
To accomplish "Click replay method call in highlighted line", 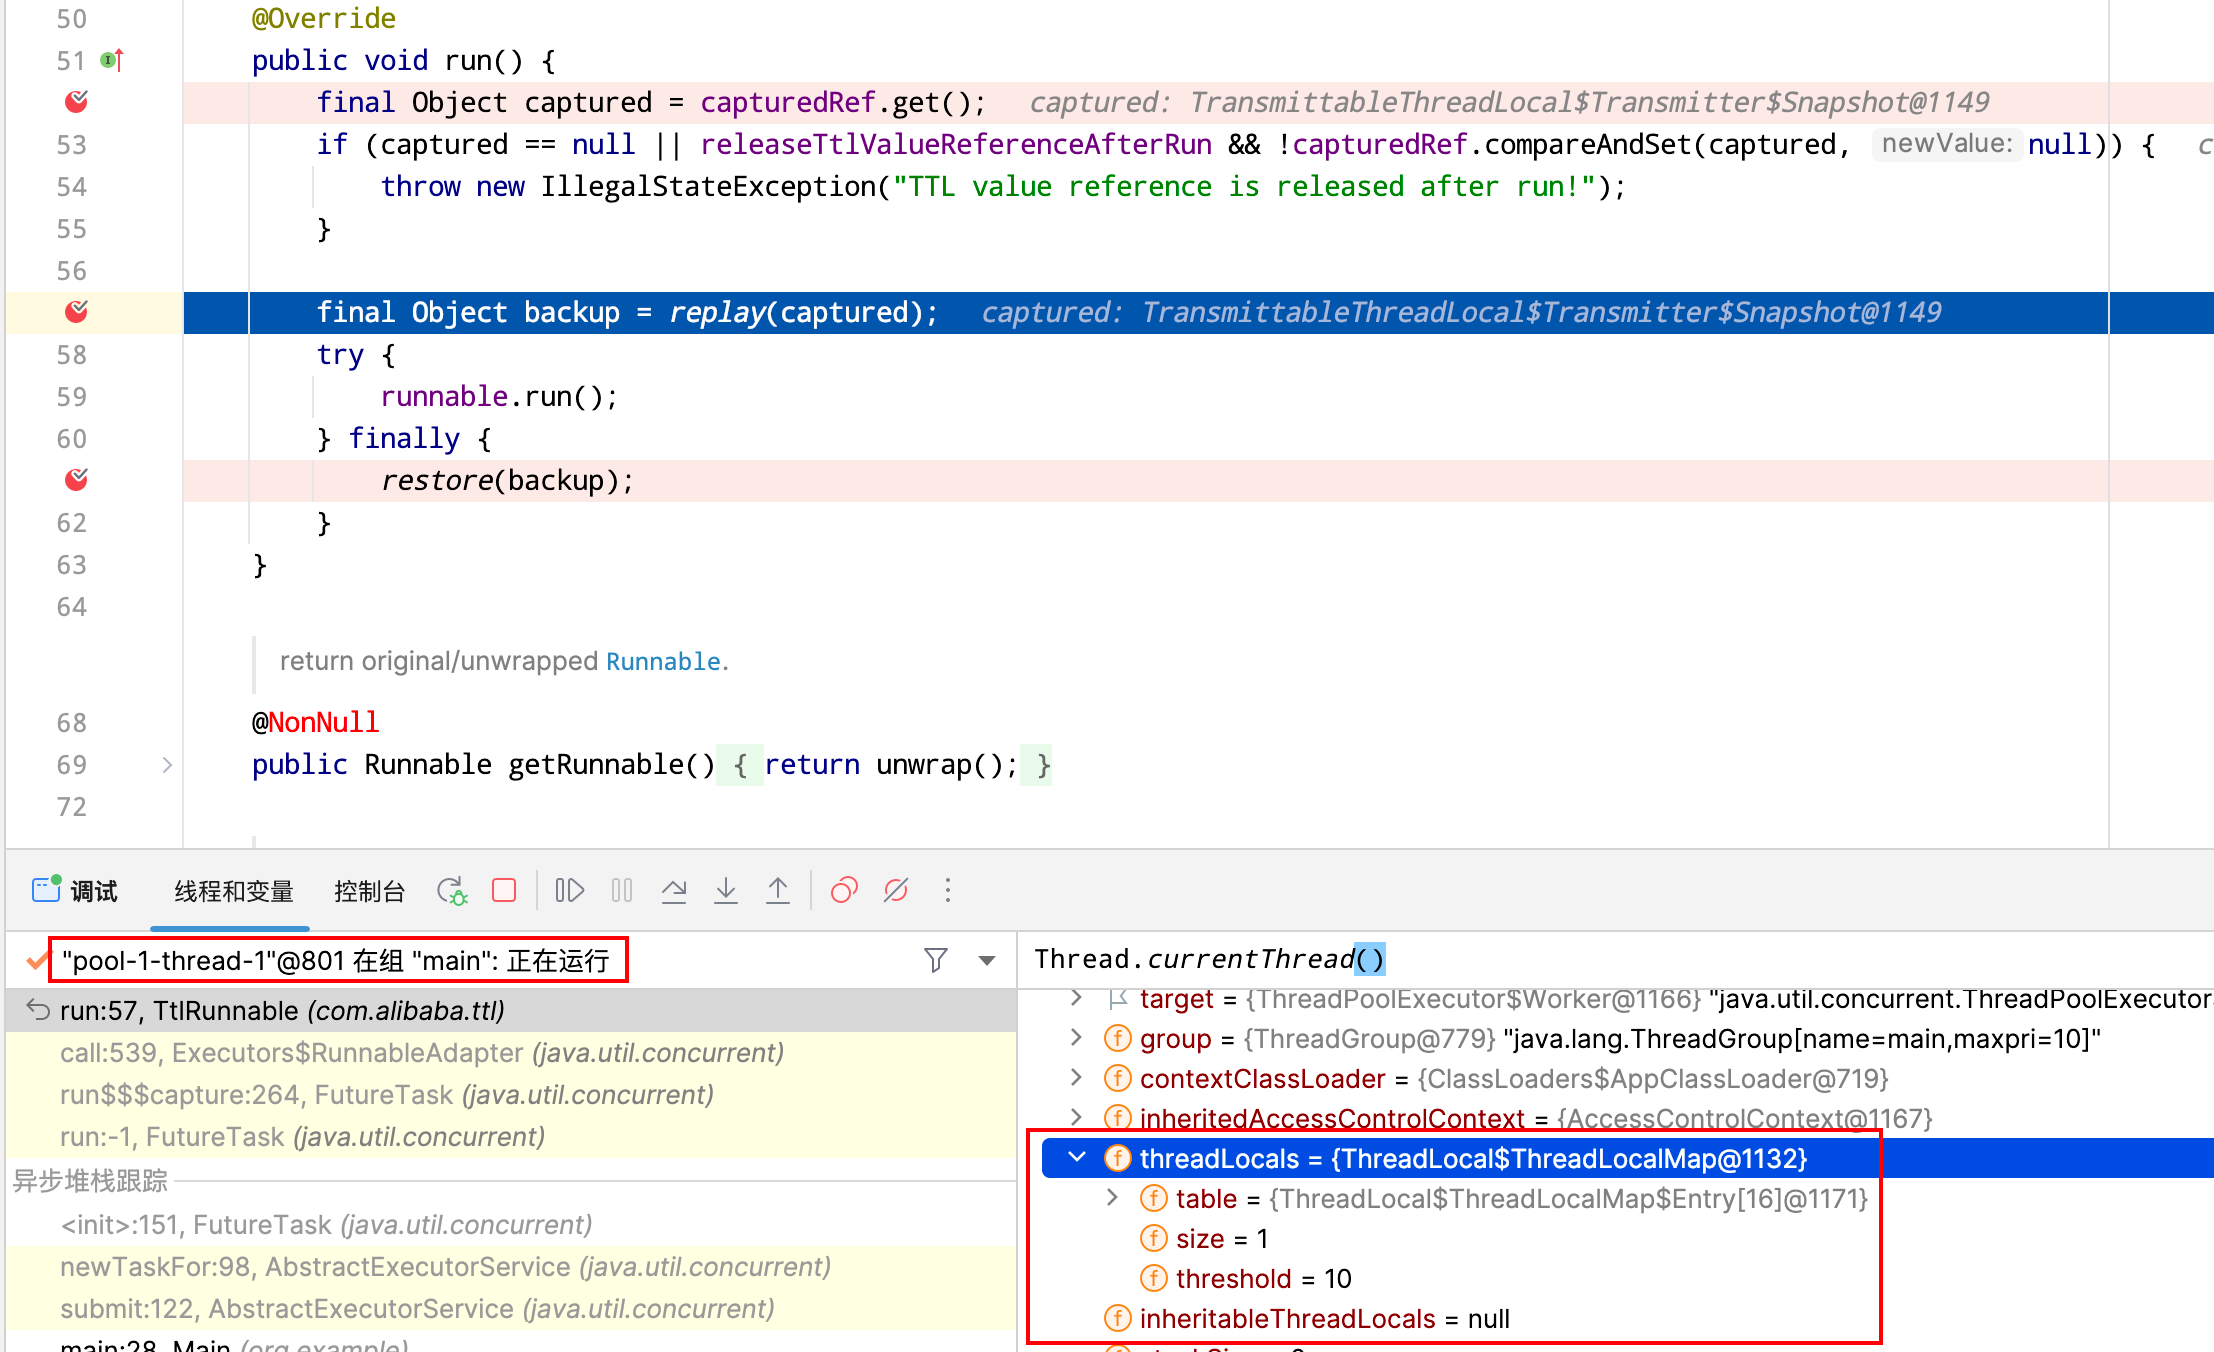I will pyautogui.click(x=716, y=313).
